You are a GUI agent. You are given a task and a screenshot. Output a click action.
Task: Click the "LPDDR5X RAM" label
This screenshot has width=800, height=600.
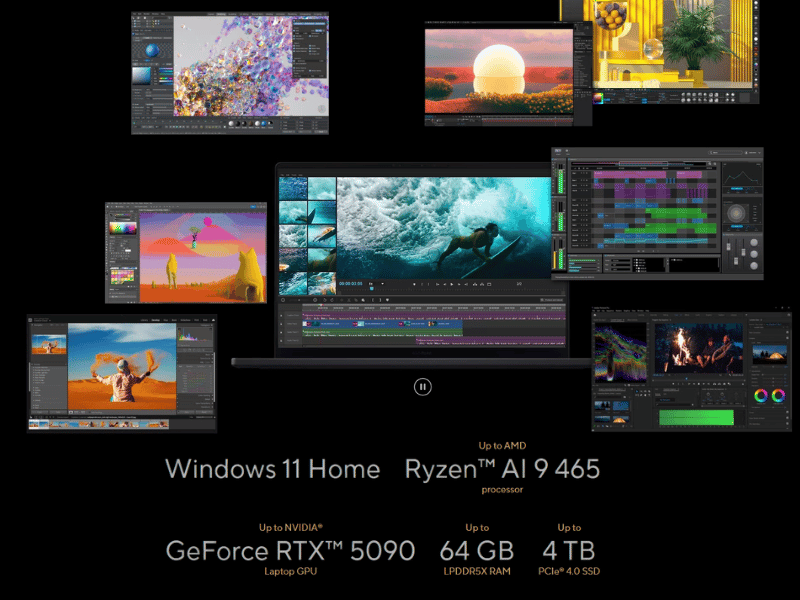tap(477, 571)
